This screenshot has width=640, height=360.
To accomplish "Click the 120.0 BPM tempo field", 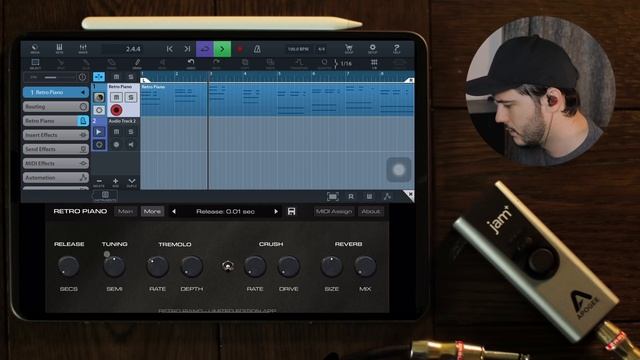I will pyautogui.click(x=298, y=49).
